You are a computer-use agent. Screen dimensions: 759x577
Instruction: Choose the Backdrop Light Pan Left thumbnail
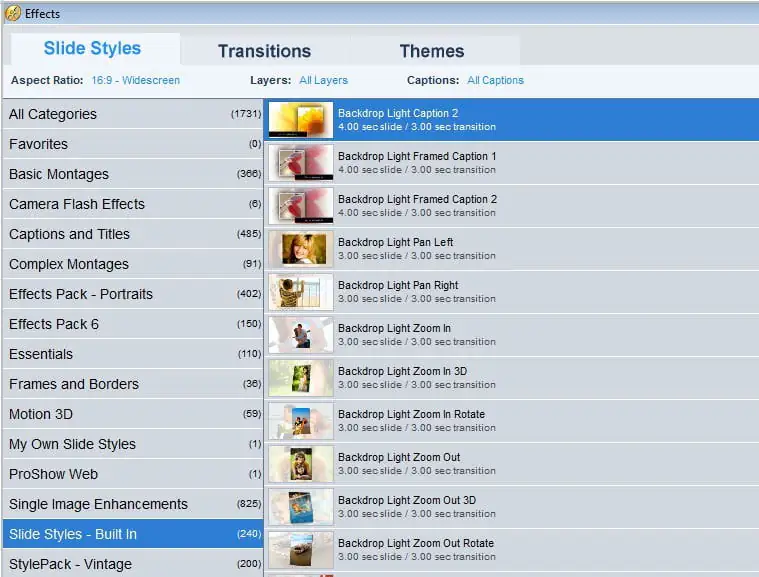pyautogui.click(x=300, y=249)
